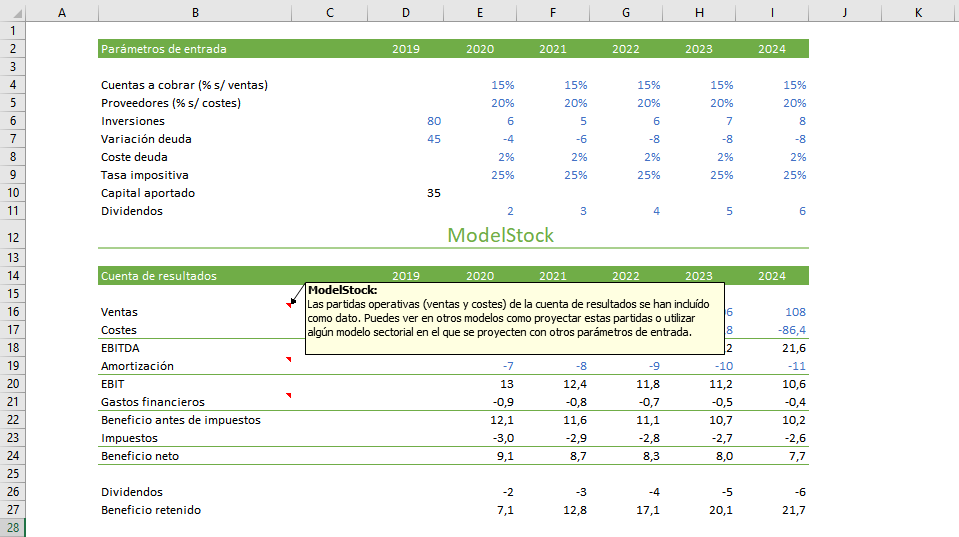
Task: Click the red comment indicator on Gastos financieros row
Action: [288, 396]
